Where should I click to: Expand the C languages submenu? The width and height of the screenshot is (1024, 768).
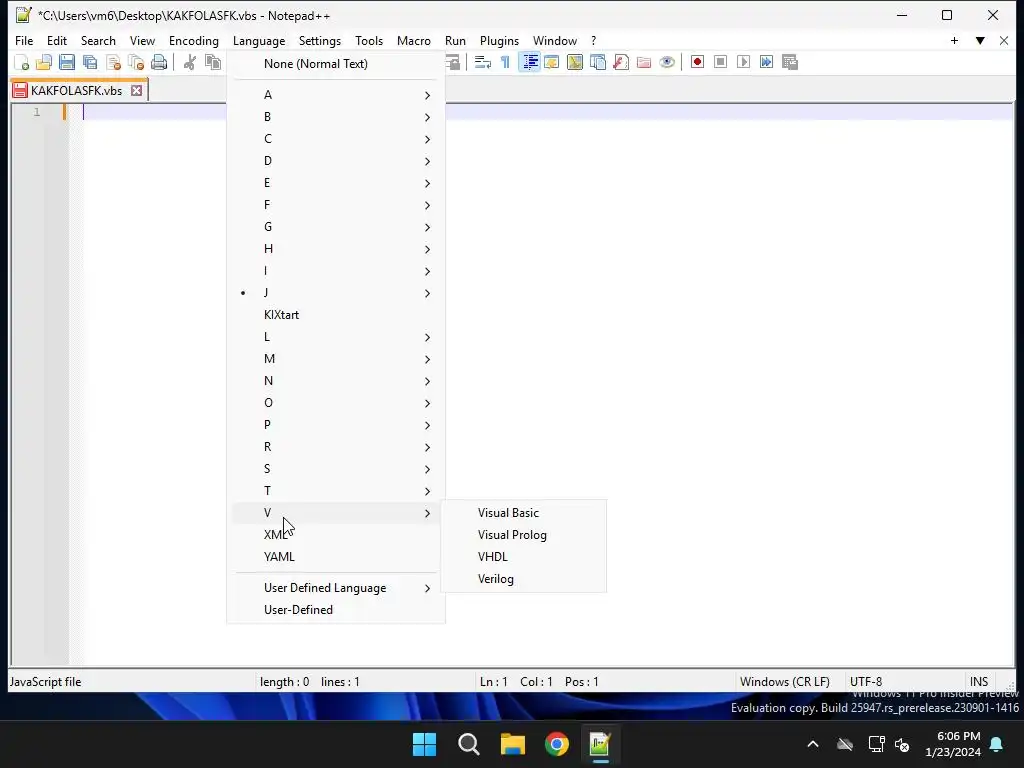[336, 139]
